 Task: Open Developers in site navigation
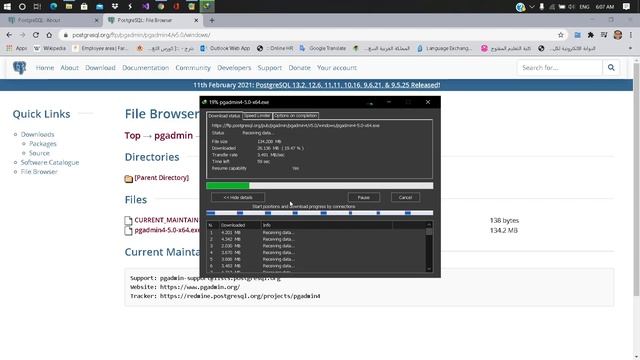(x=234, y=68)
